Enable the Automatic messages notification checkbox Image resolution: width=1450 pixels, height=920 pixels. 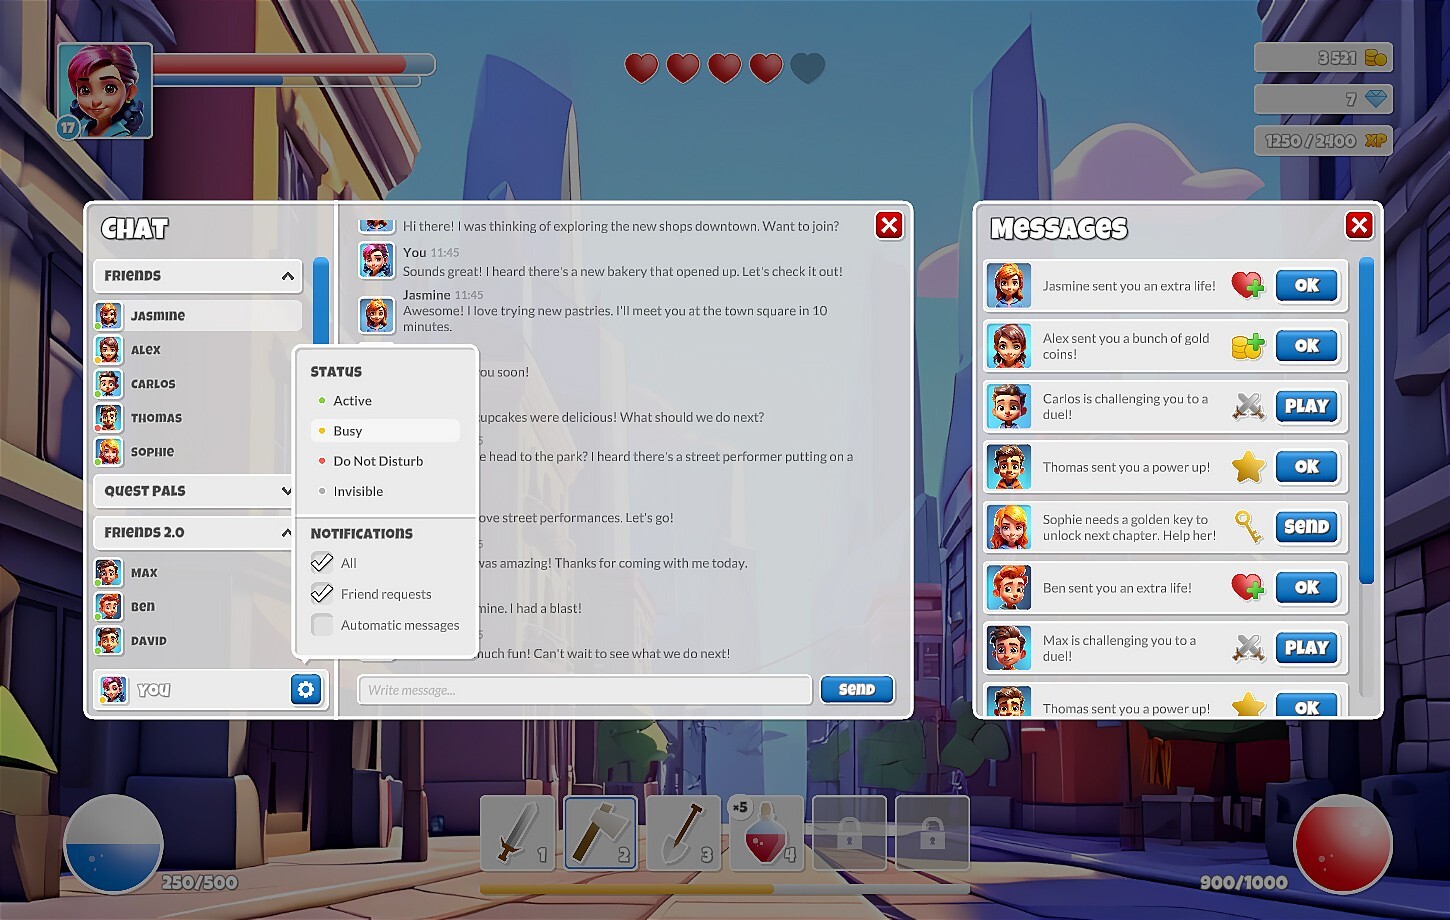pyautogui.click(x=322, y=624)
